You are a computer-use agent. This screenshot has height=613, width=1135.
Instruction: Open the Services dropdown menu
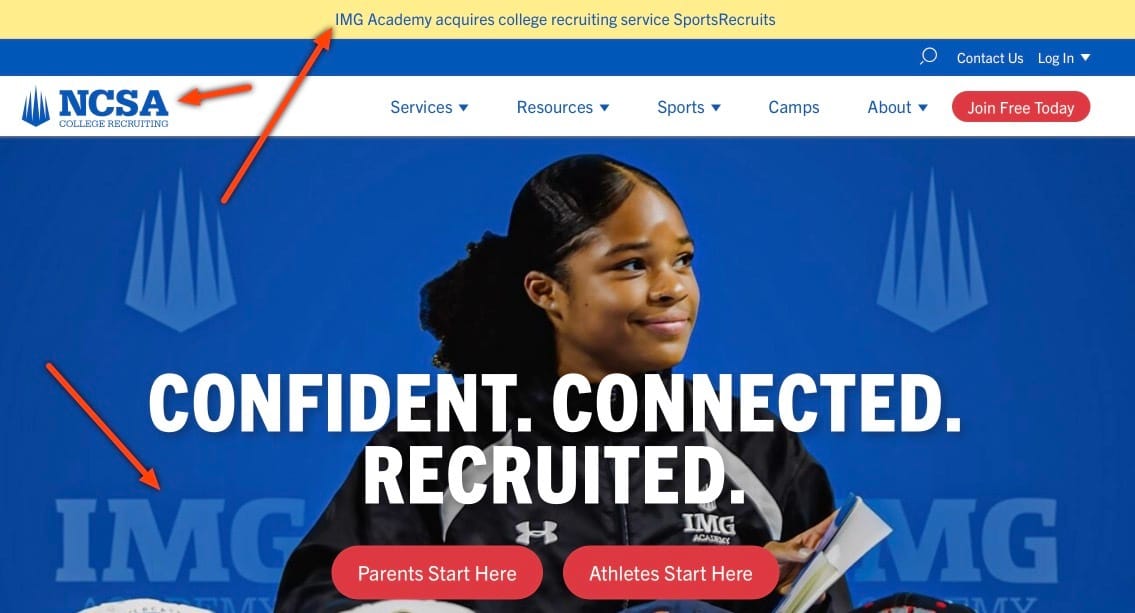coord(429,107)
